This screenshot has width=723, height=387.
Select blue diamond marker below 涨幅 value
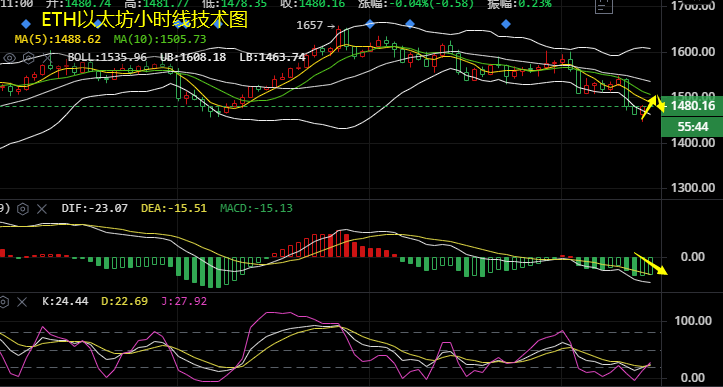[409, 24]
